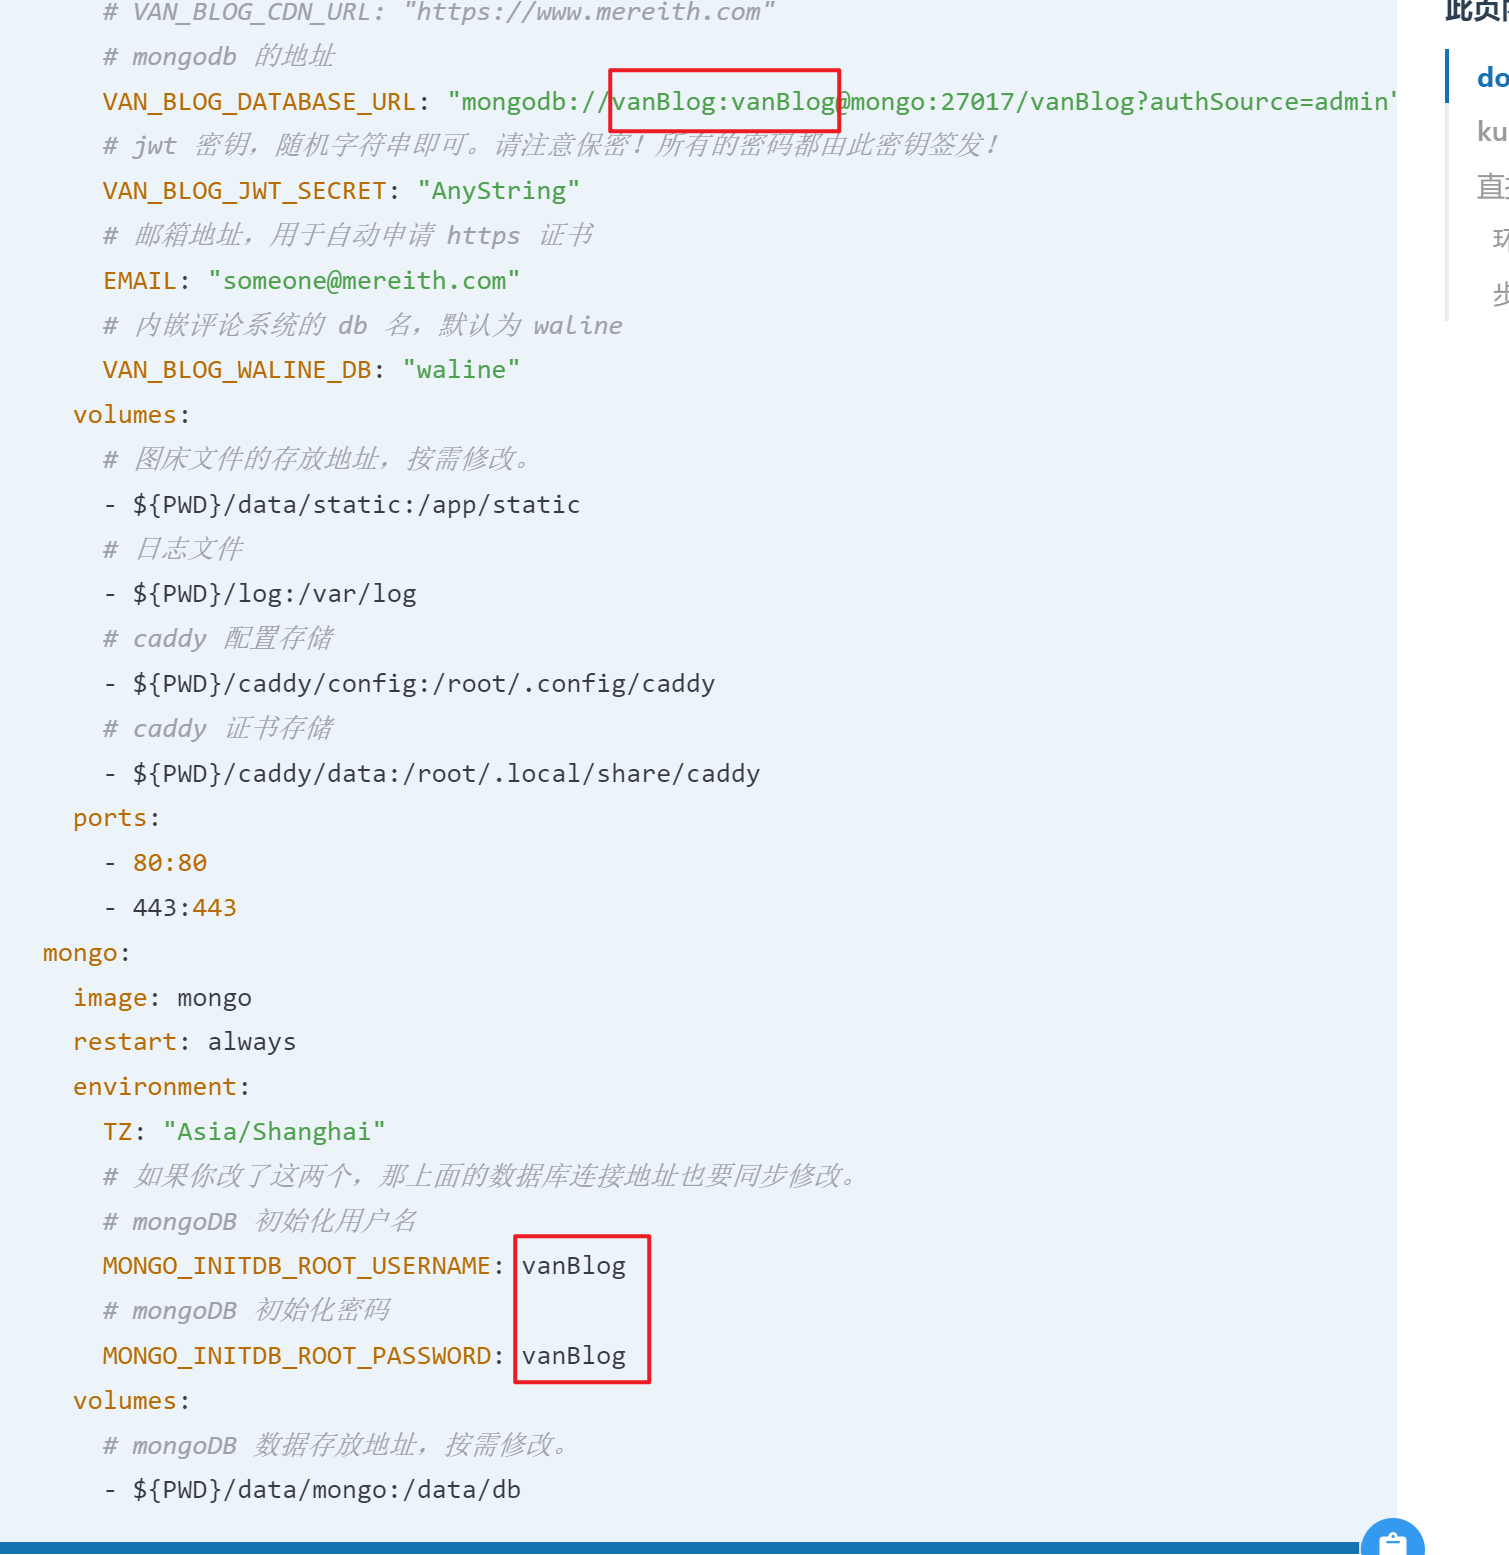This screenshot has width=1509, height=1555.
Task: Click the ${PWD}/caddy/data:/root/.local/share/caddy line
Action: pyautogui.click(x=432, y=774)
